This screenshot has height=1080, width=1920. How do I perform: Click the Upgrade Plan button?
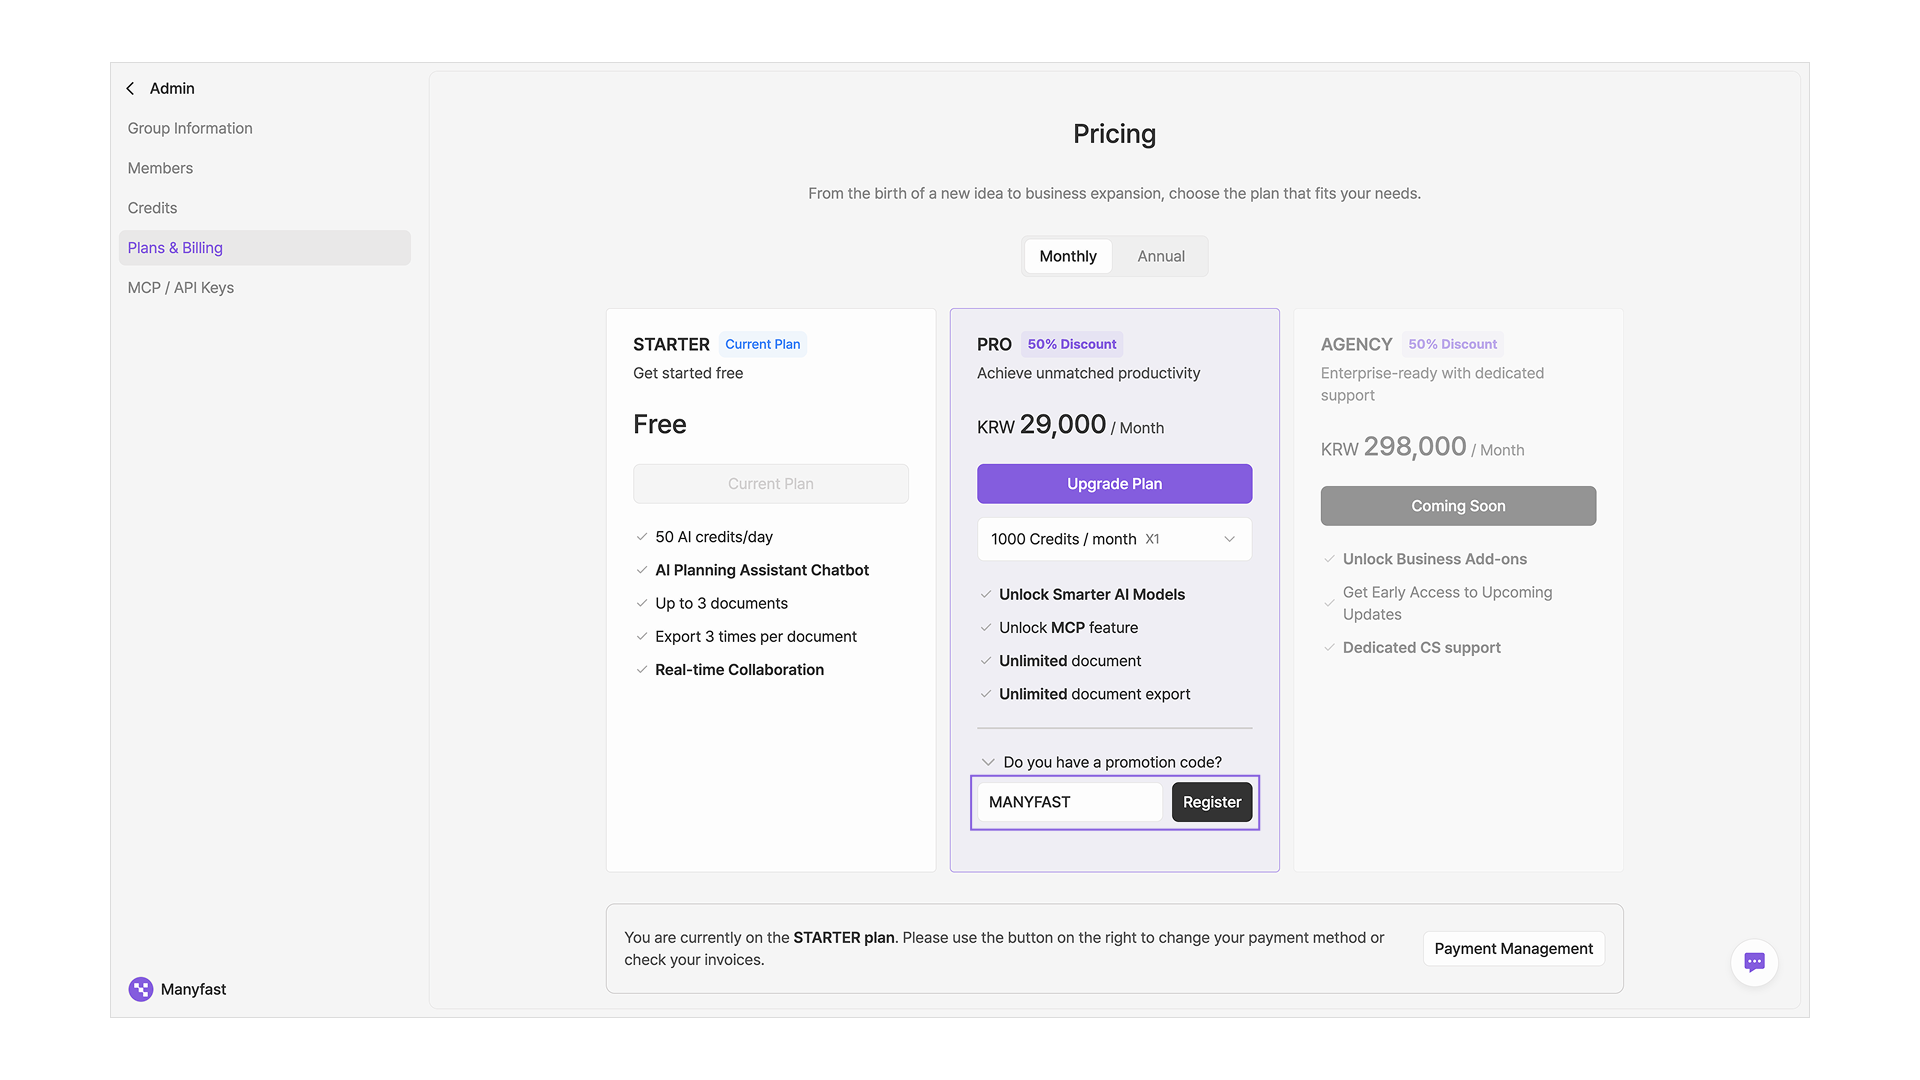(1114, 484)
